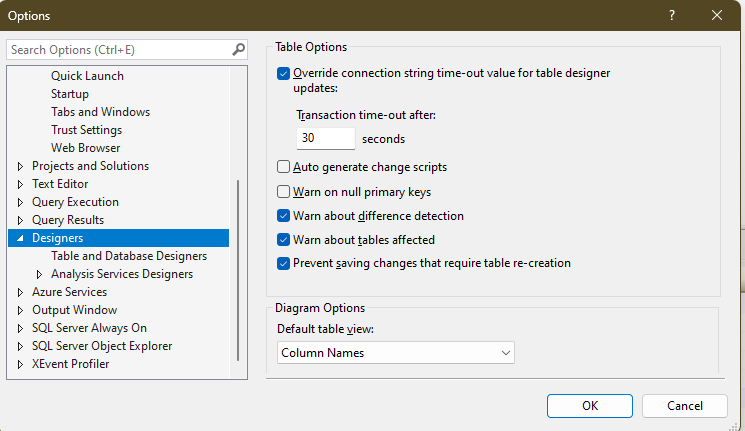The height and width of the screenshot is (431, 745).
Task: Click the OK button
Action: [x=590, y=406]
